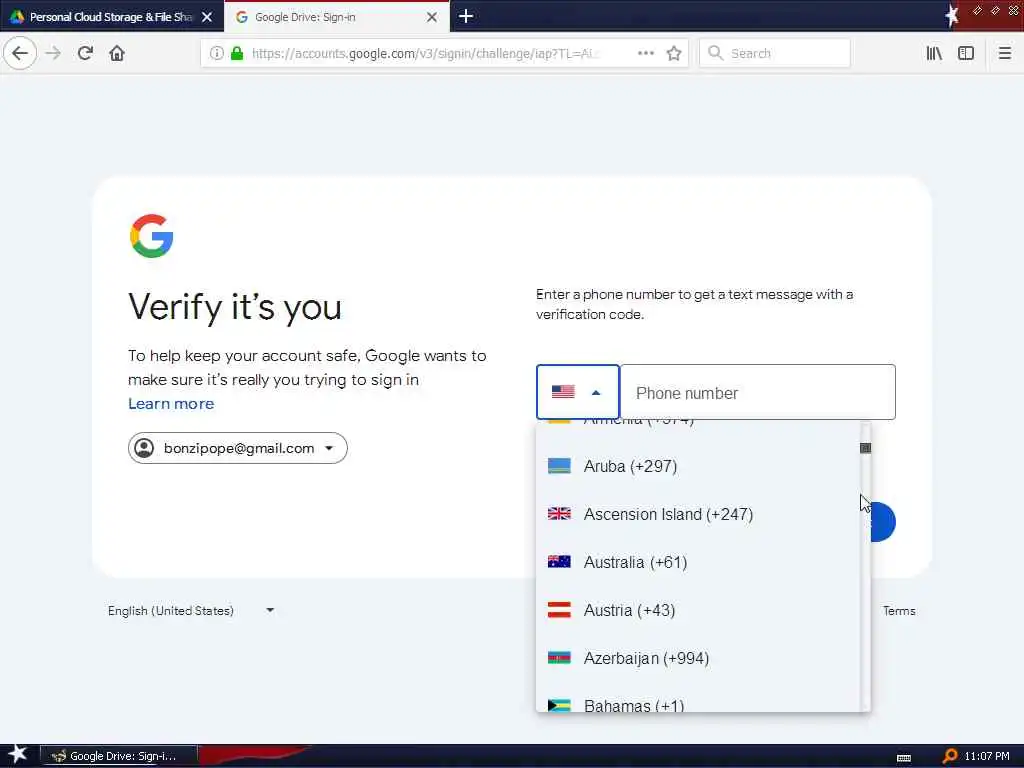Show site information via the info icon
Screen dimensions: 1024x768
coord(216,53)
